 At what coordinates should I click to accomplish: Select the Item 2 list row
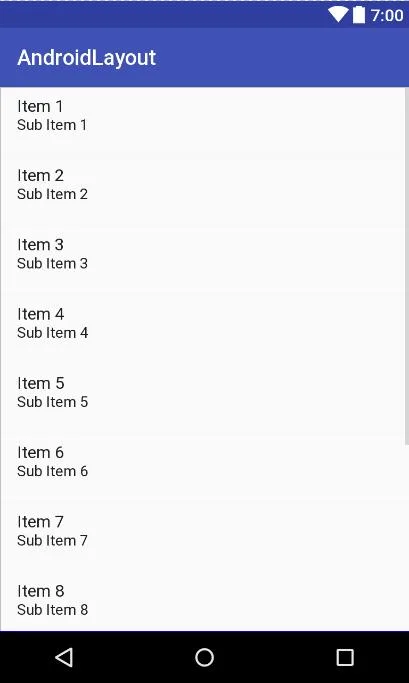pos(203,185)
